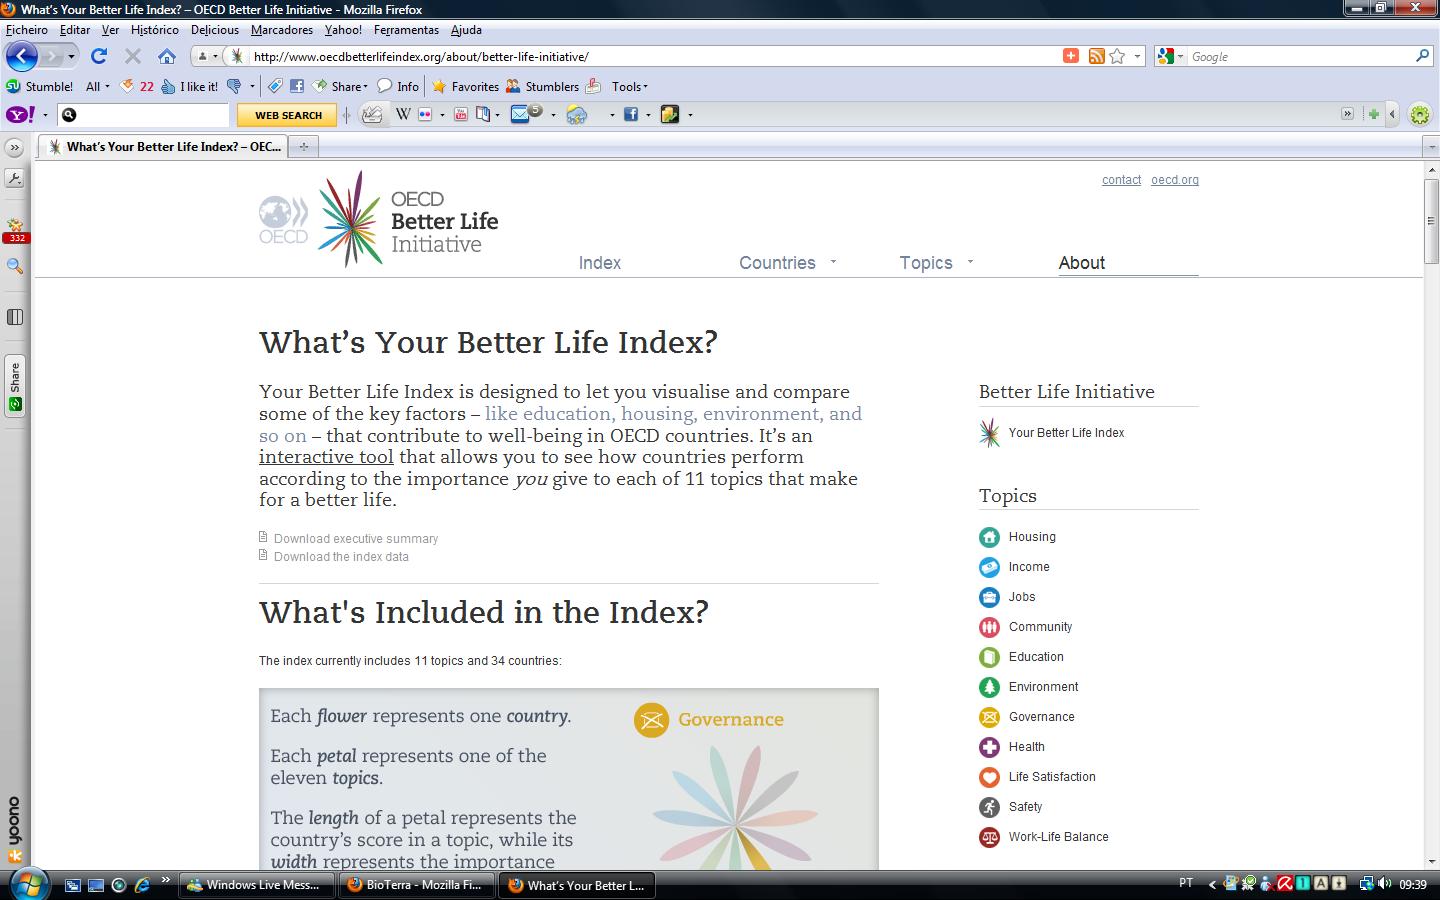Open the bookmark star dropdown arrow

(x=1137, y=56)
